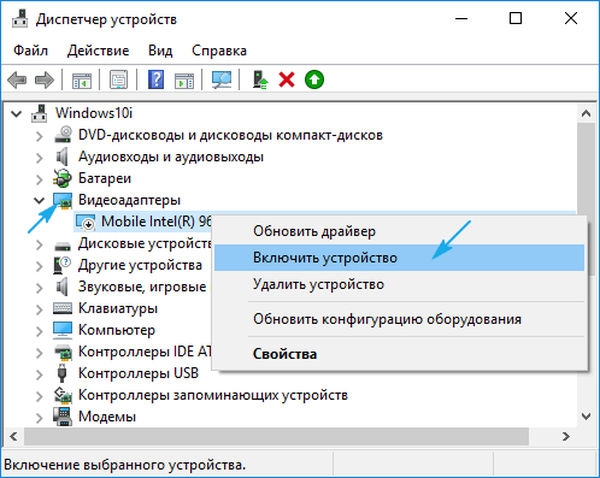
Task: Click the Help question mark toolbar icon
Action: pyautogui.click(x=157, y=80)
